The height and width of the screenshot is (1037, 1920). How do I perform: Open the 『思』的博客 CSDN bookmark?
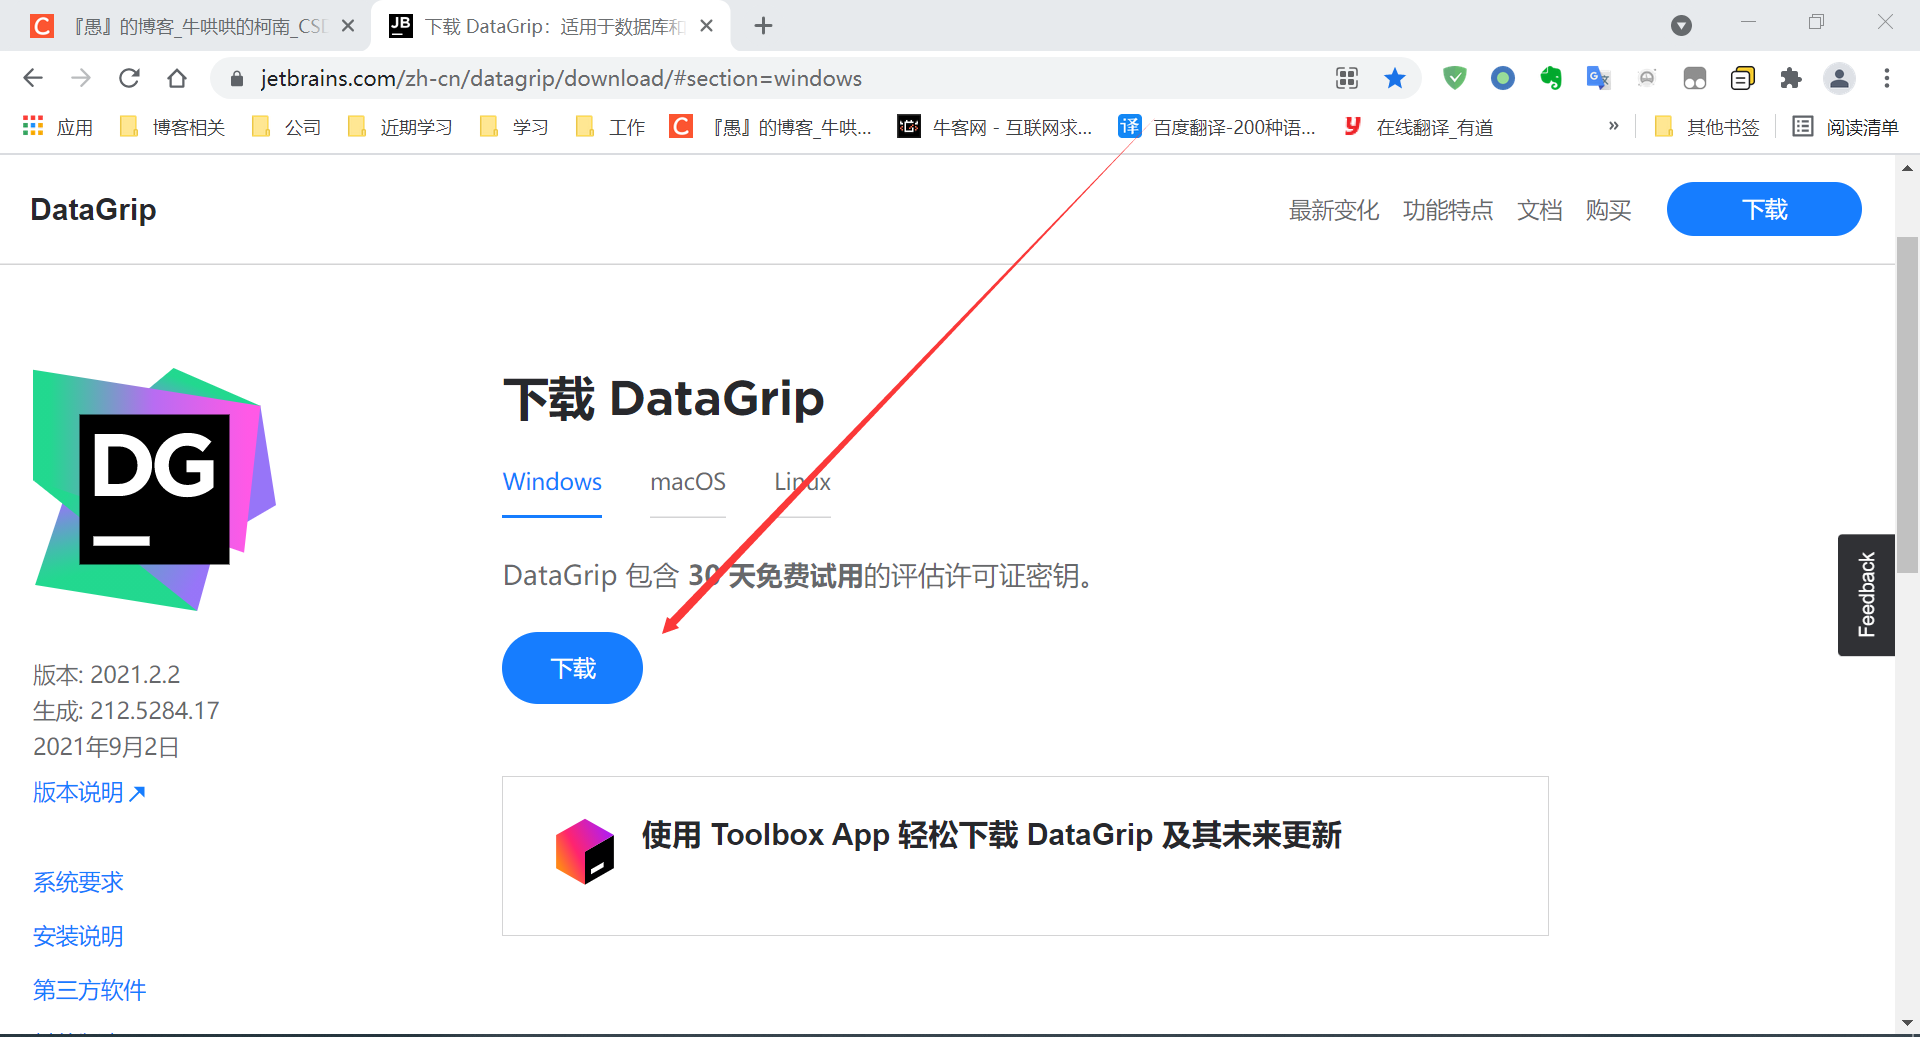click(x=771, y=127)
